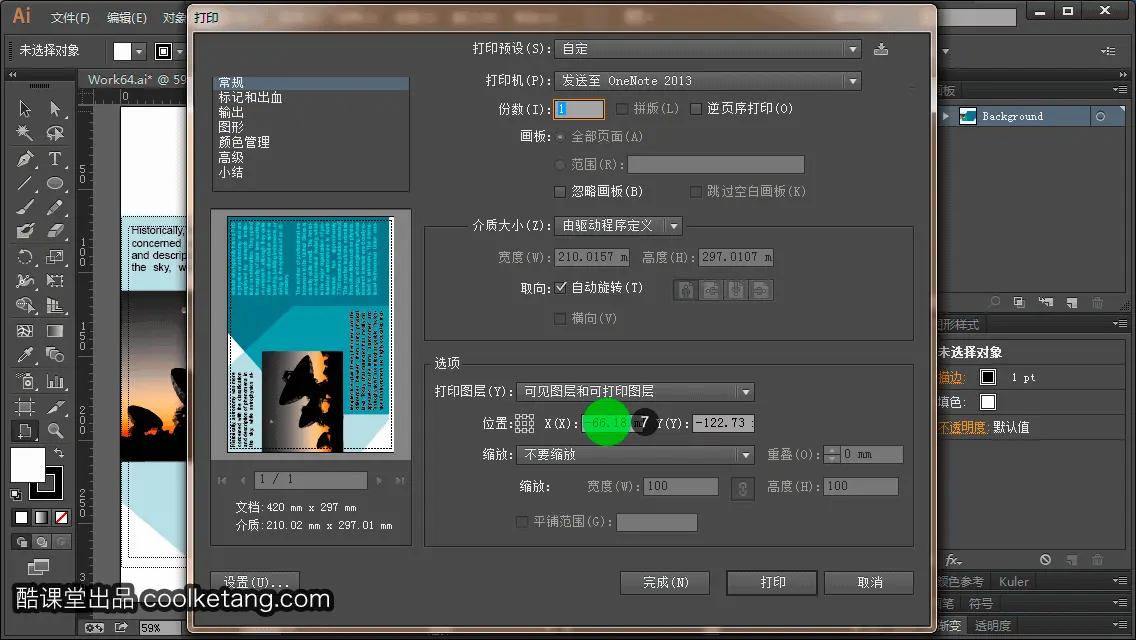Open the 编辑(E) menu
This screenshot has height=640, width=1136.
point(127,17)
